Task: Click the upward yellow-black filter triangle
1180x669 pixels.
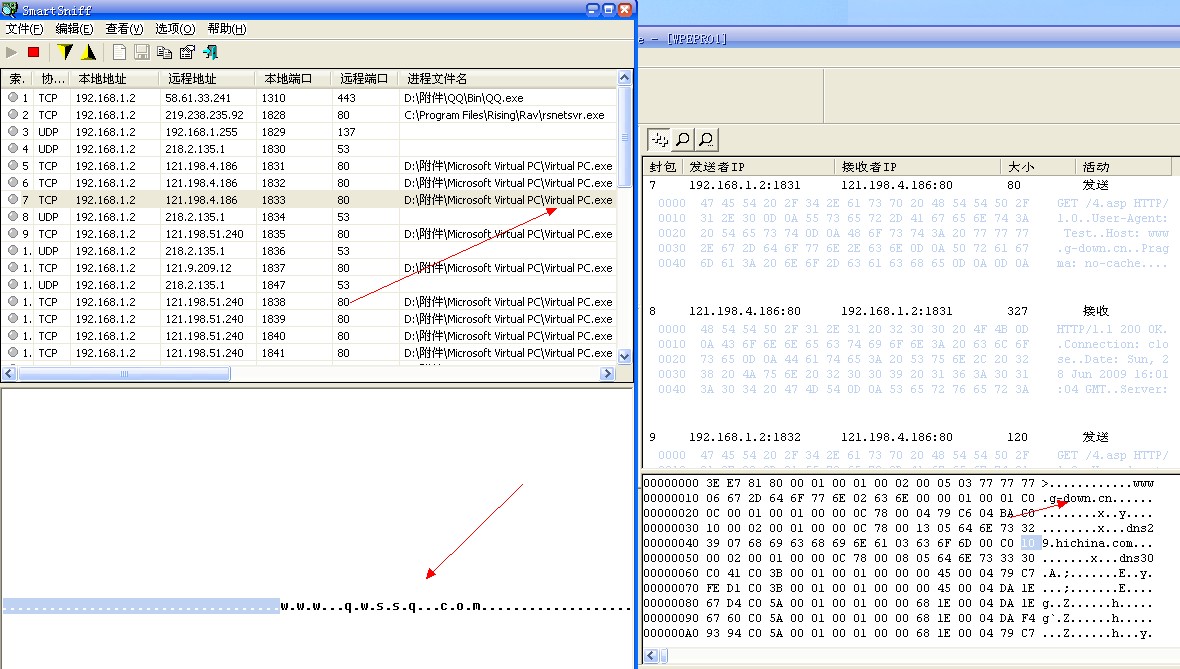Action: [x=89, y=52]
